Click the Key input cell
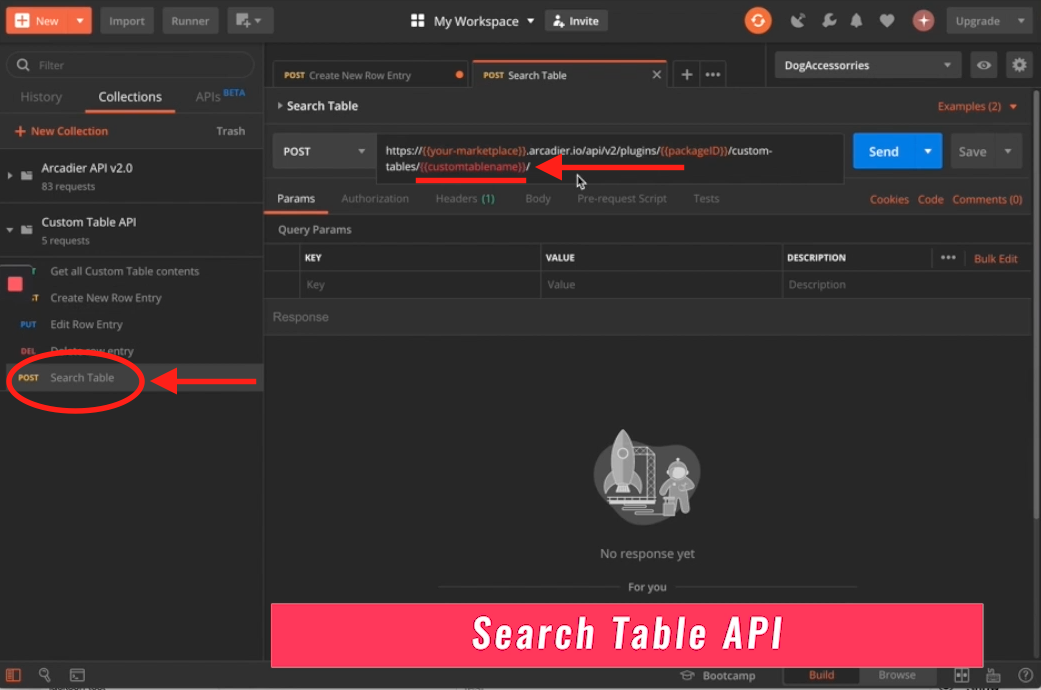The height and width of the screenshot is (690, 1041). point(420,284)
